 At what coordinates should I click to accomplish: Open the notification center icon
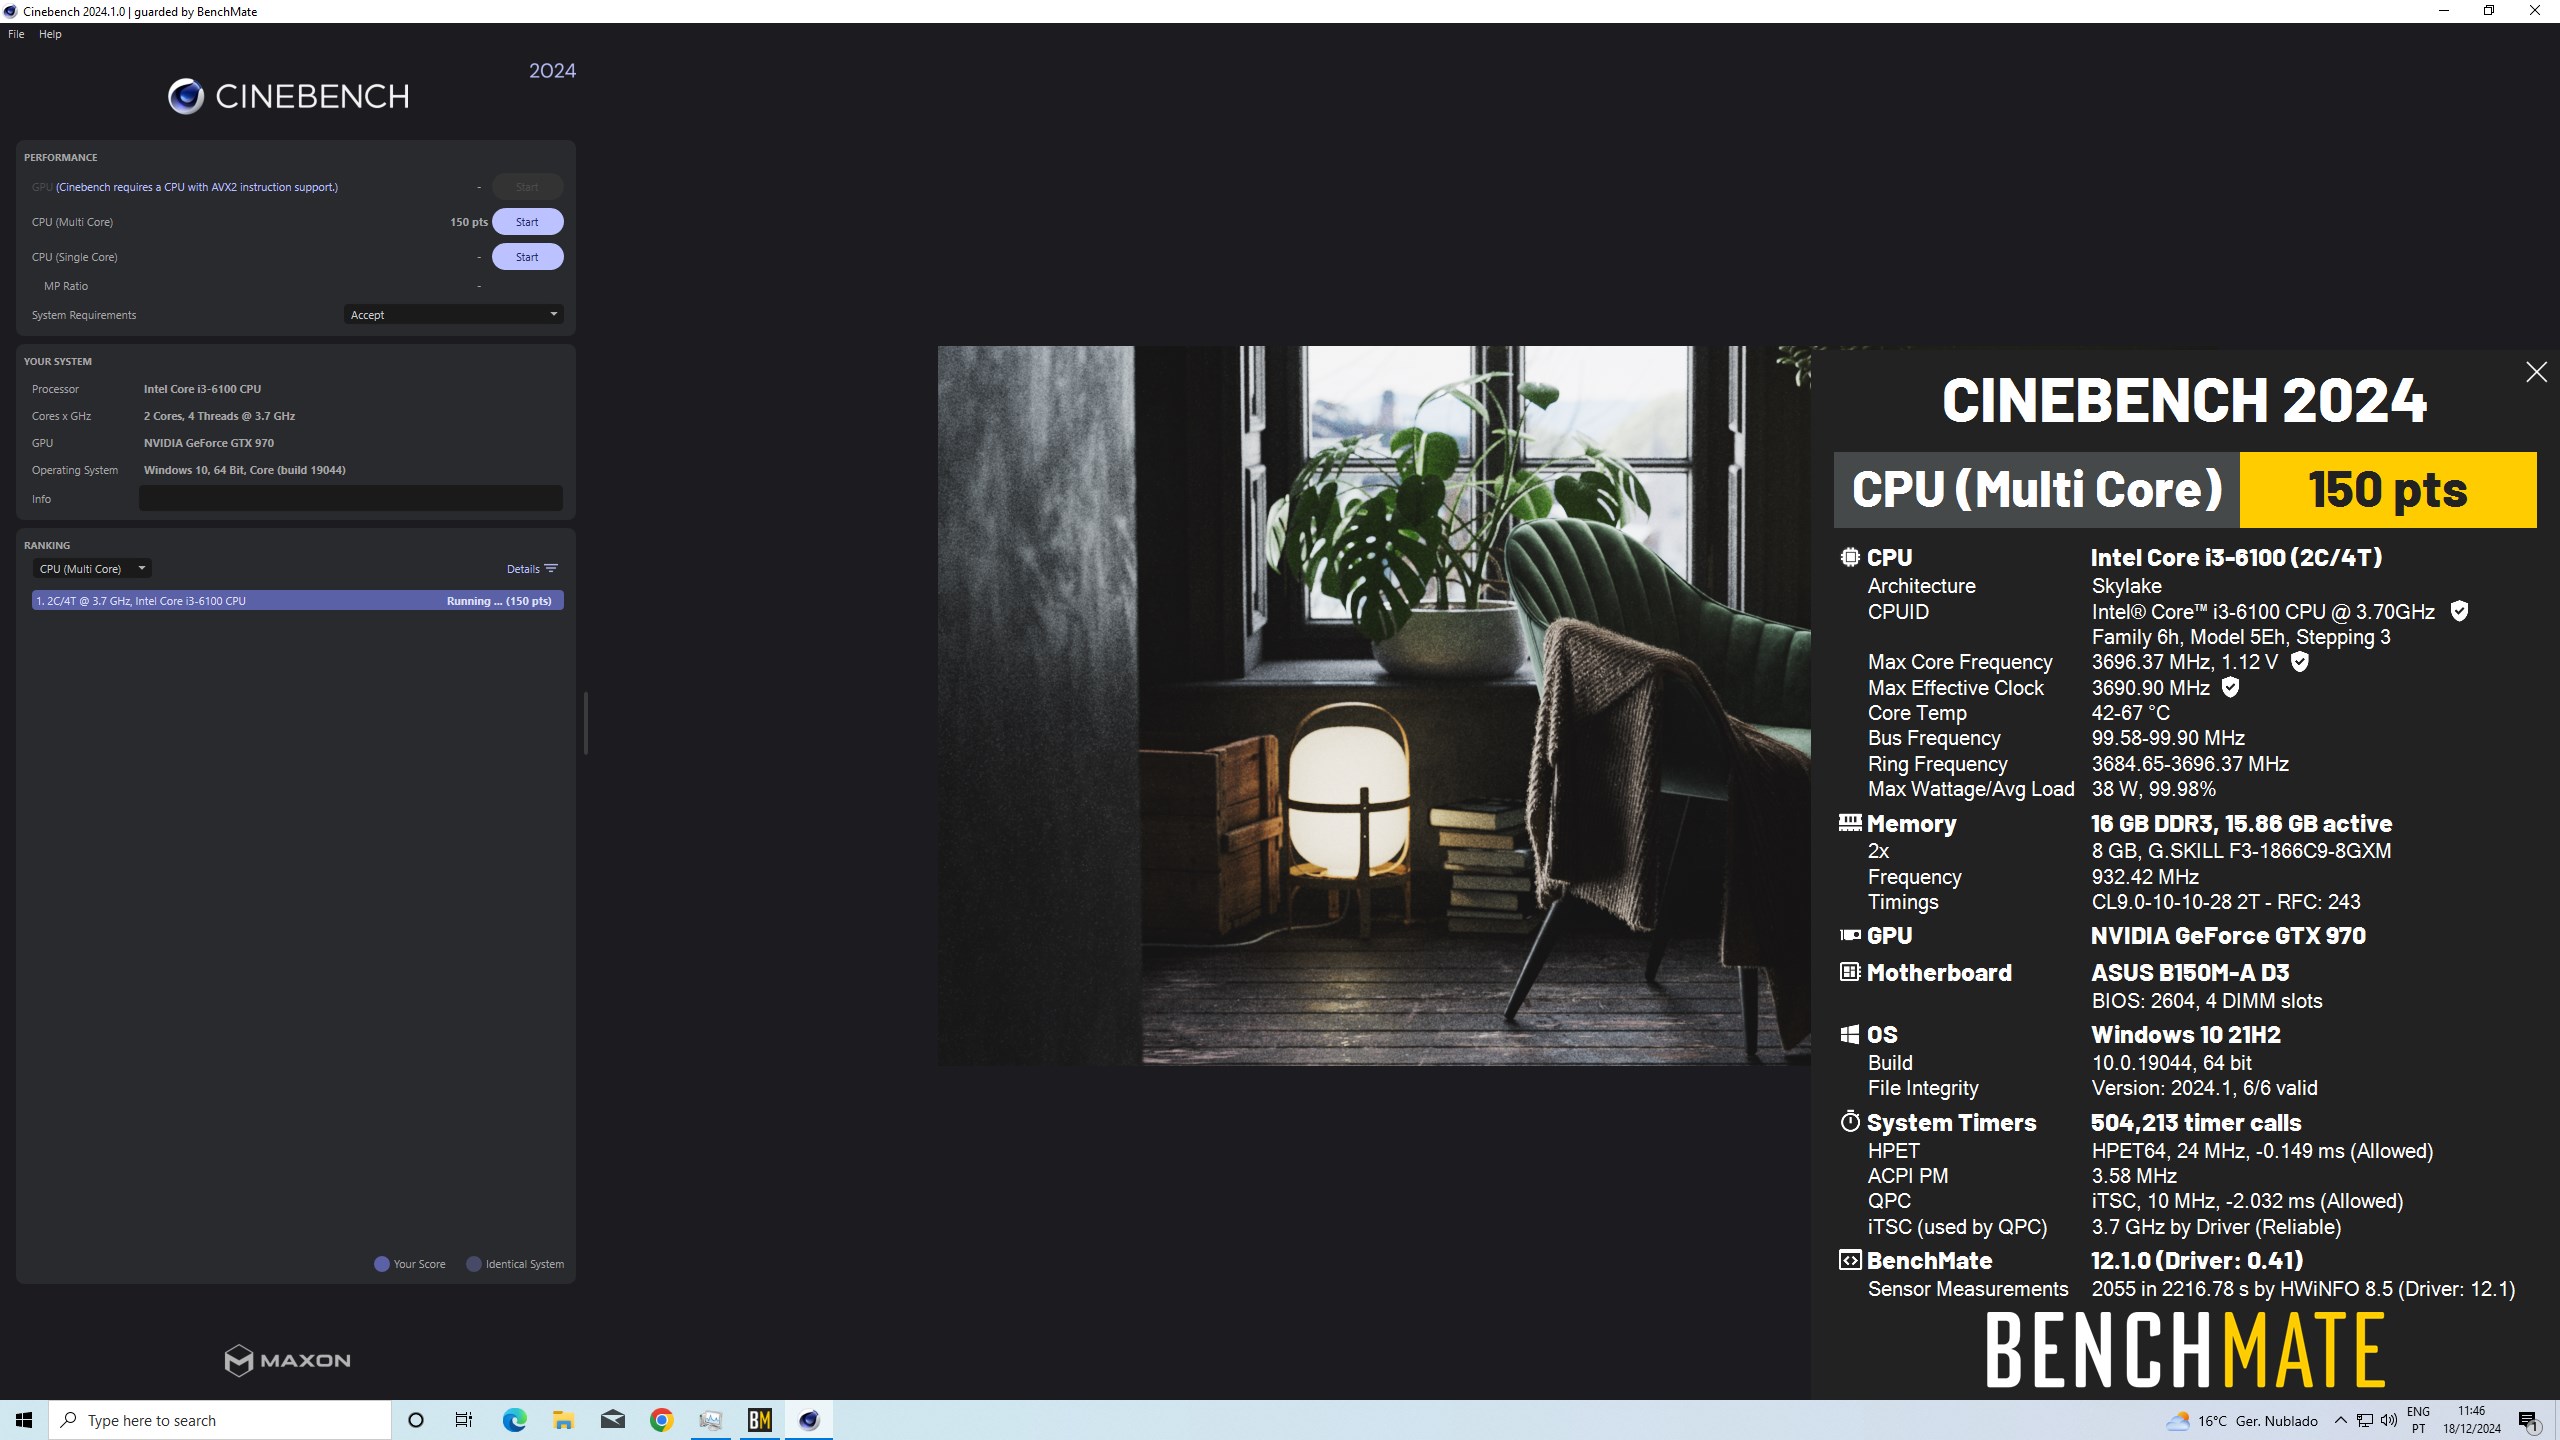(2529, 1421)
